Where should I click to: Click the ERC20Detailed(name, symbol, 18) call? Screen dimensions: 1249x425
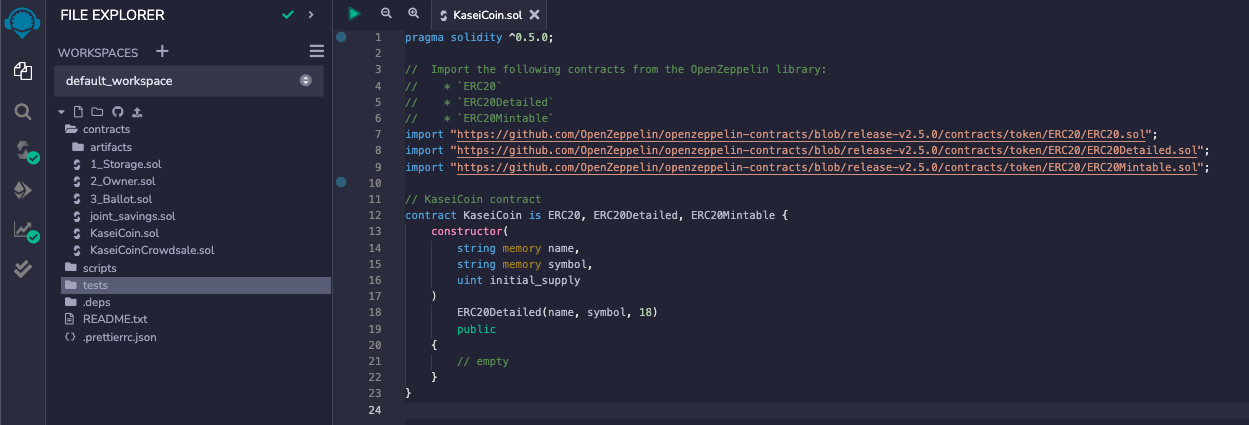pyautogui.click(x=557, y=313)
